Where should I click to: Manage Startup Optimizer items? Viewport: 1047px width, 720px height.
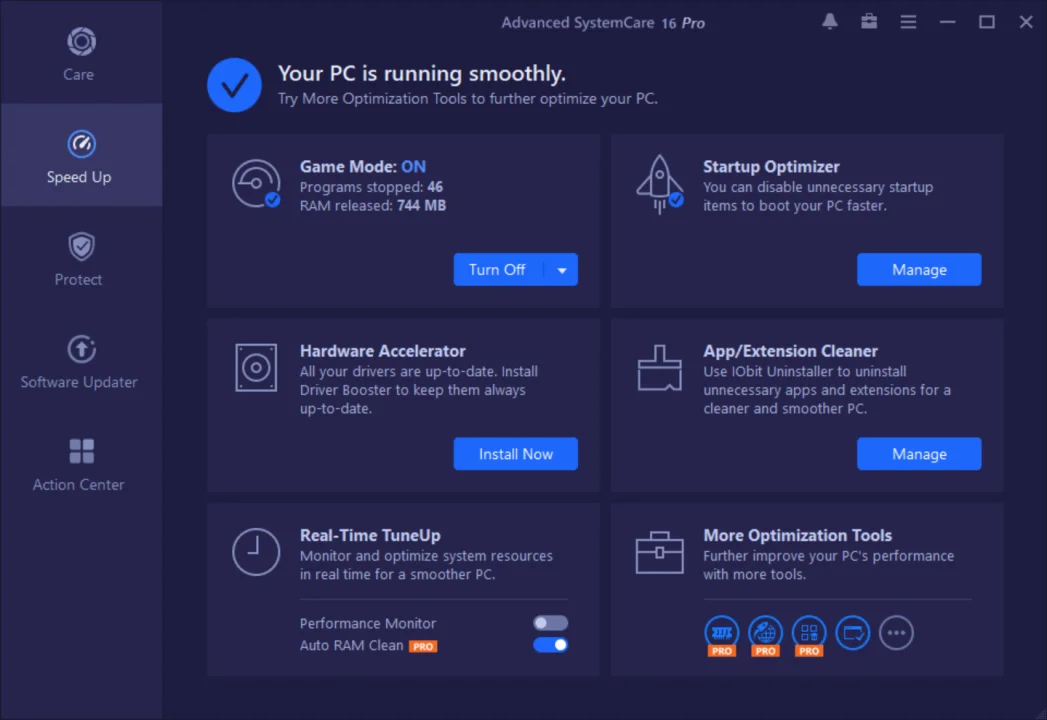click(919, 269)
